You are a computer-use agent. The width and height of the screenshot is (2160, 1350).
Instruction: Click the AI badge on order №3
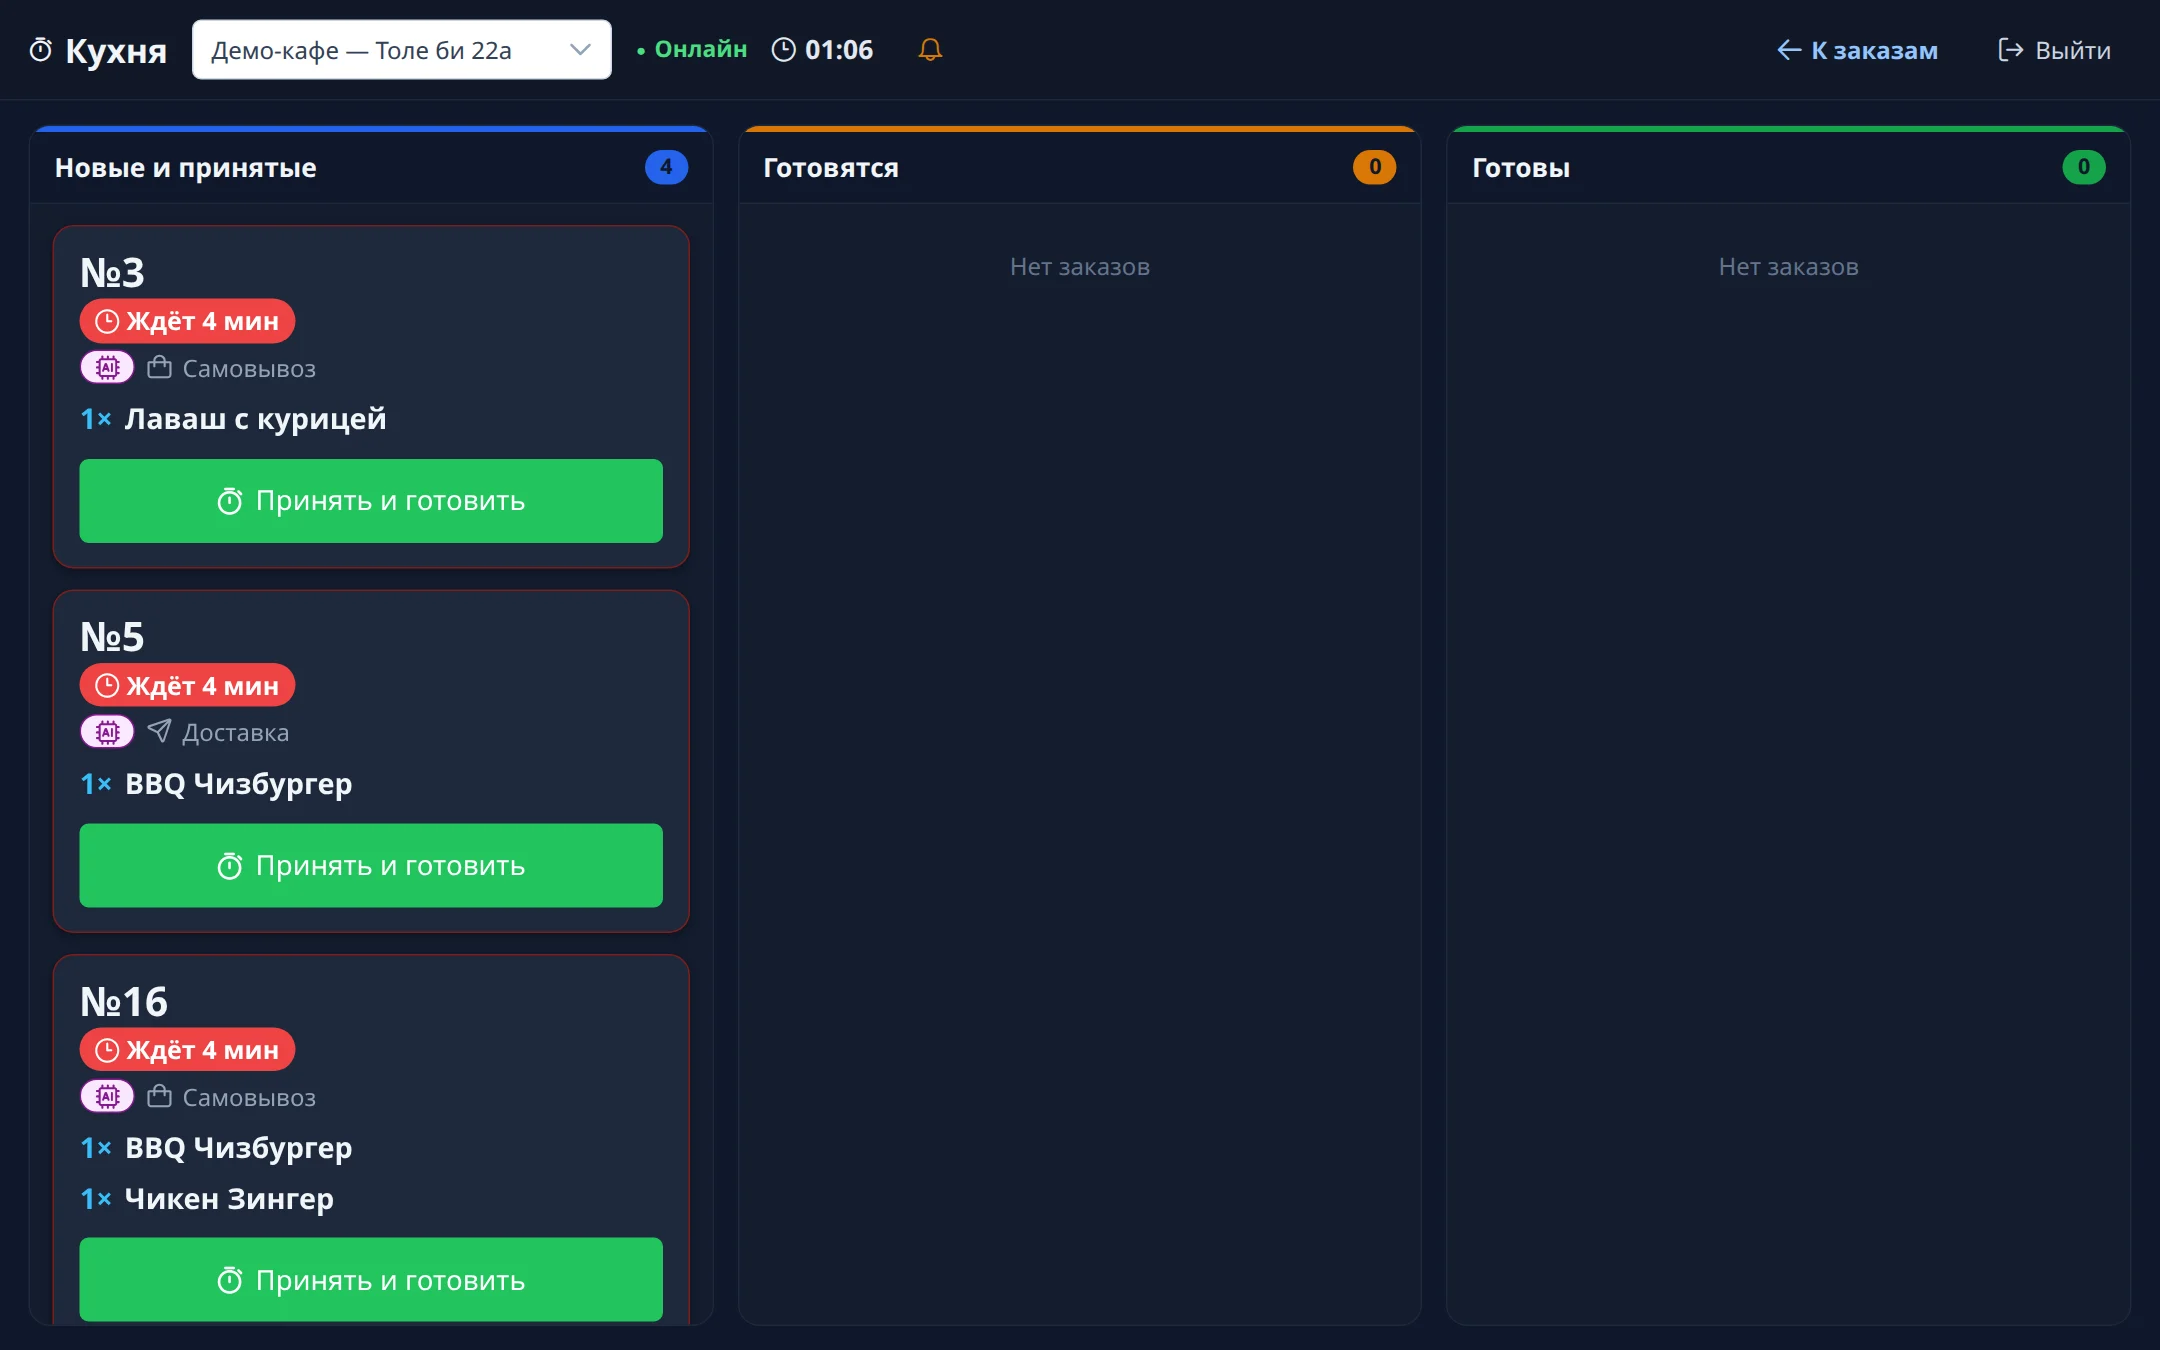click(107, 368)
